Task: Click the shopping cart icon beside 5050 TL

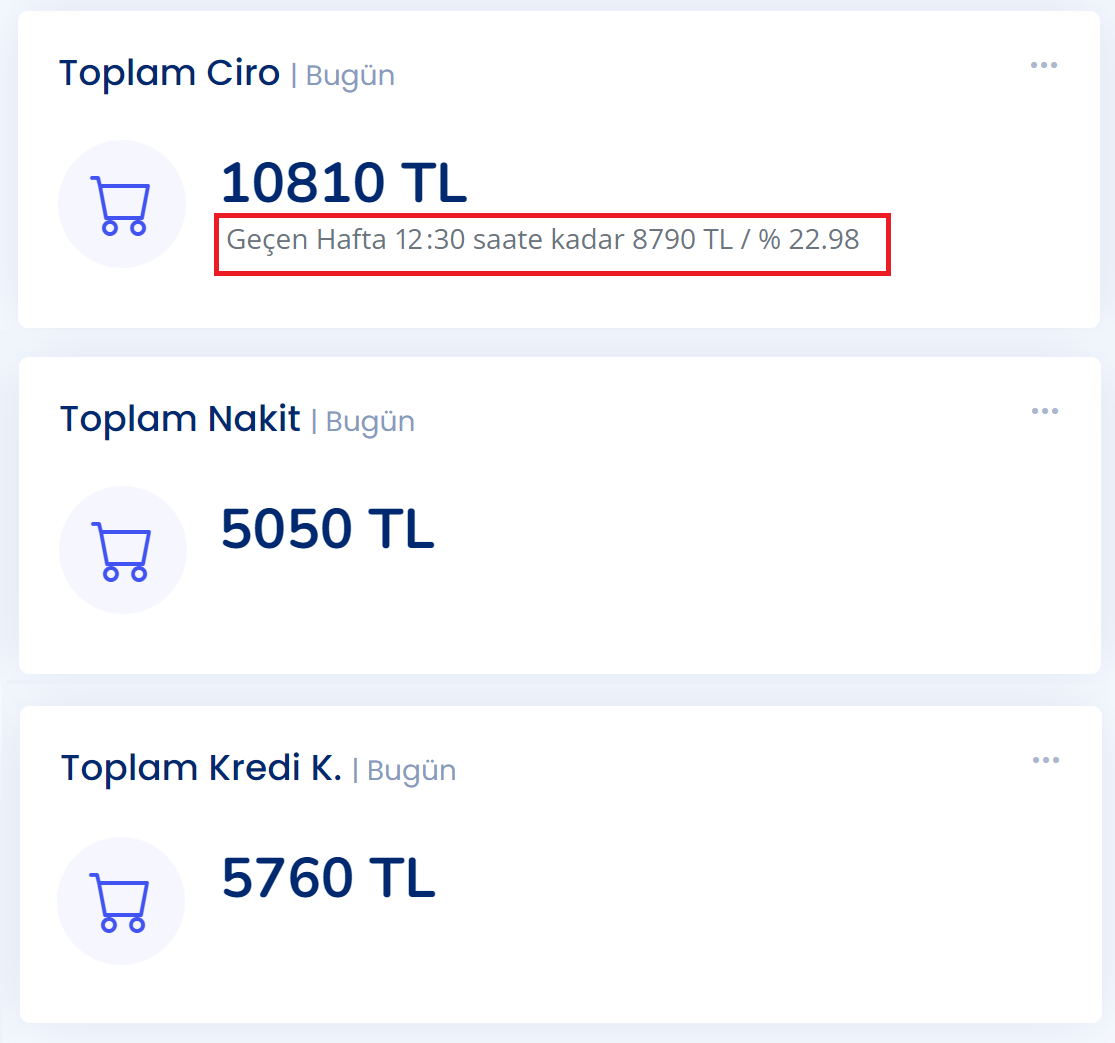Action: click(x=122, y=550)
